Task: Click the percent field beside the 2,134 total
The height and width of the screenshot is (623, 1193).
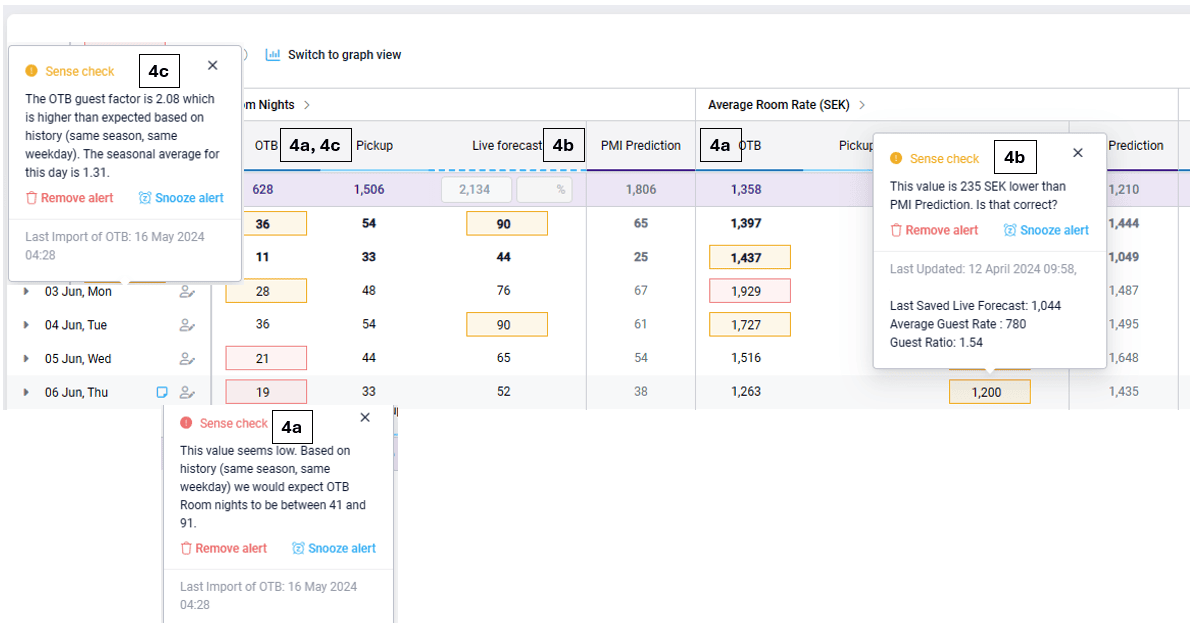Action: pyautogui.click(x=545, y=190)
